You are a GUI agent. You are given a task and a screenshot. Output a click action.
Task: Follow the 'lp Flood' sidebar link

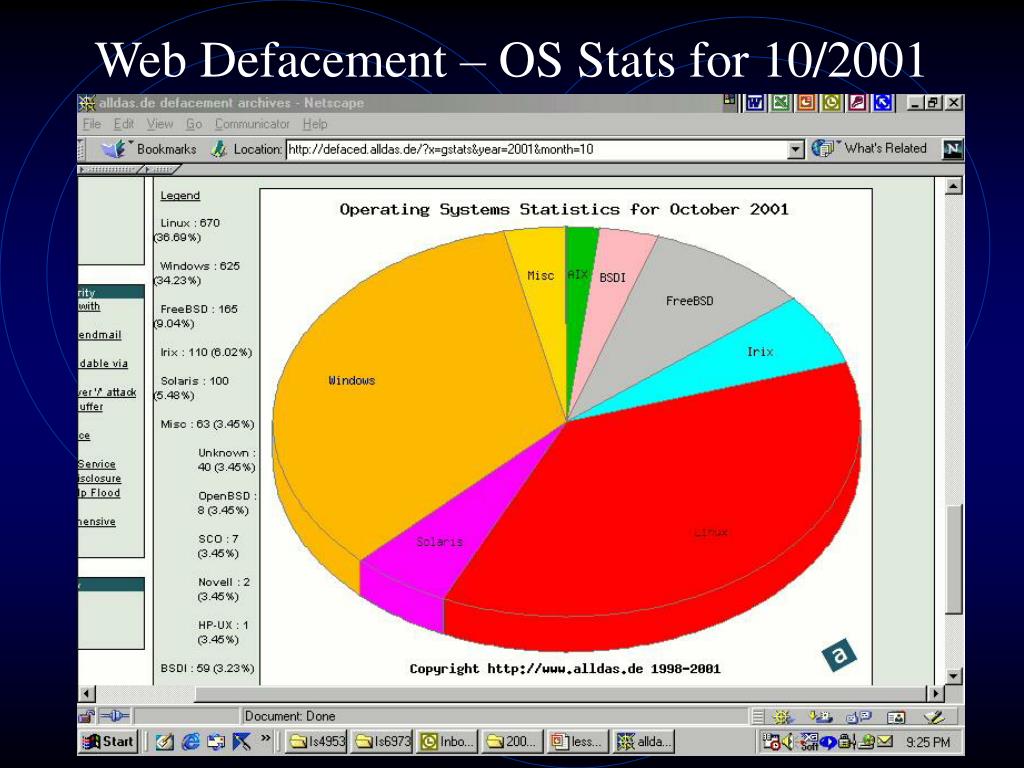click(x=99, y=493)
